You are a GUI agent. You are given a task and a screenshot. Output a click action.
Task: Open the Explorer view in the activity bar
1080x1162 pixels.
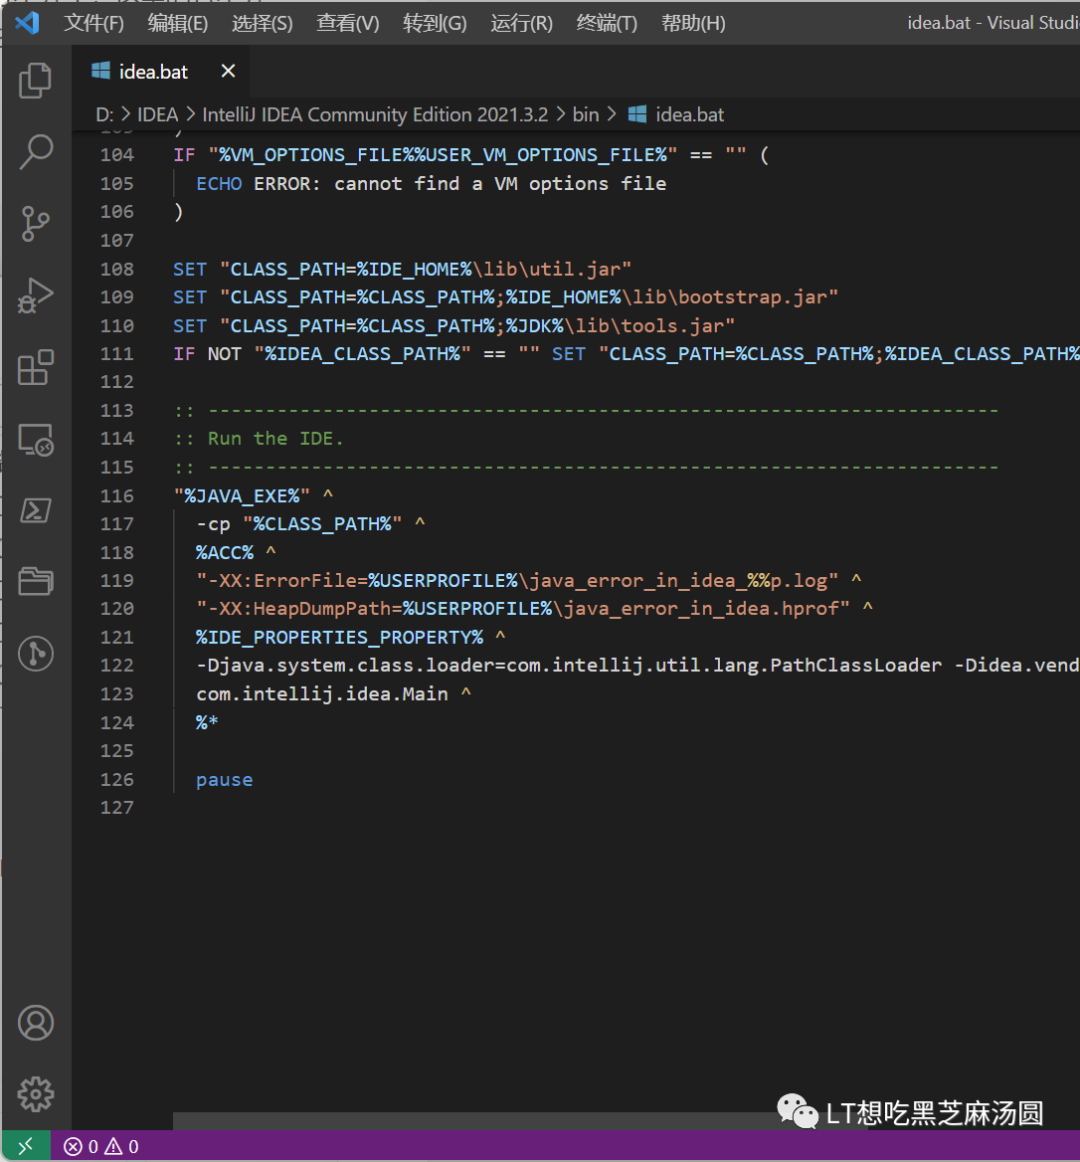point(36,80)
